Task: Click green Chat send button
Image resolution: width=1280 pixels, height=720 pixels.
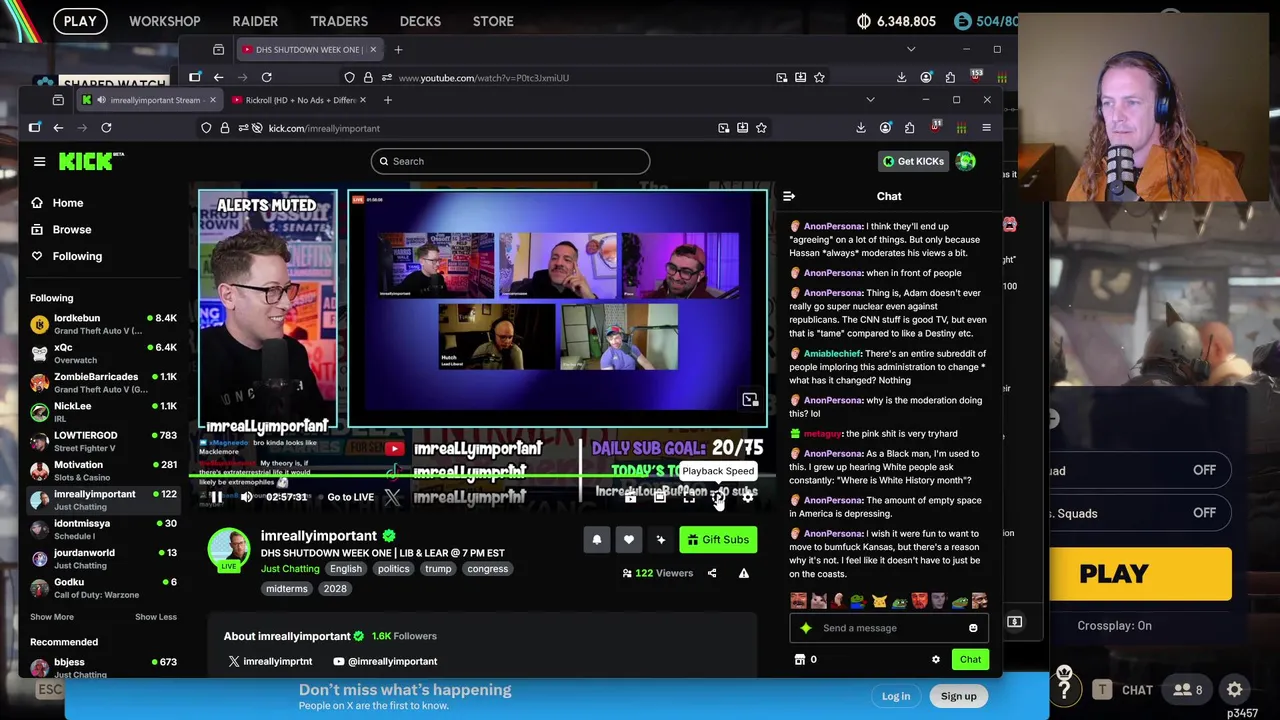Action: click(x=970, y=660)
